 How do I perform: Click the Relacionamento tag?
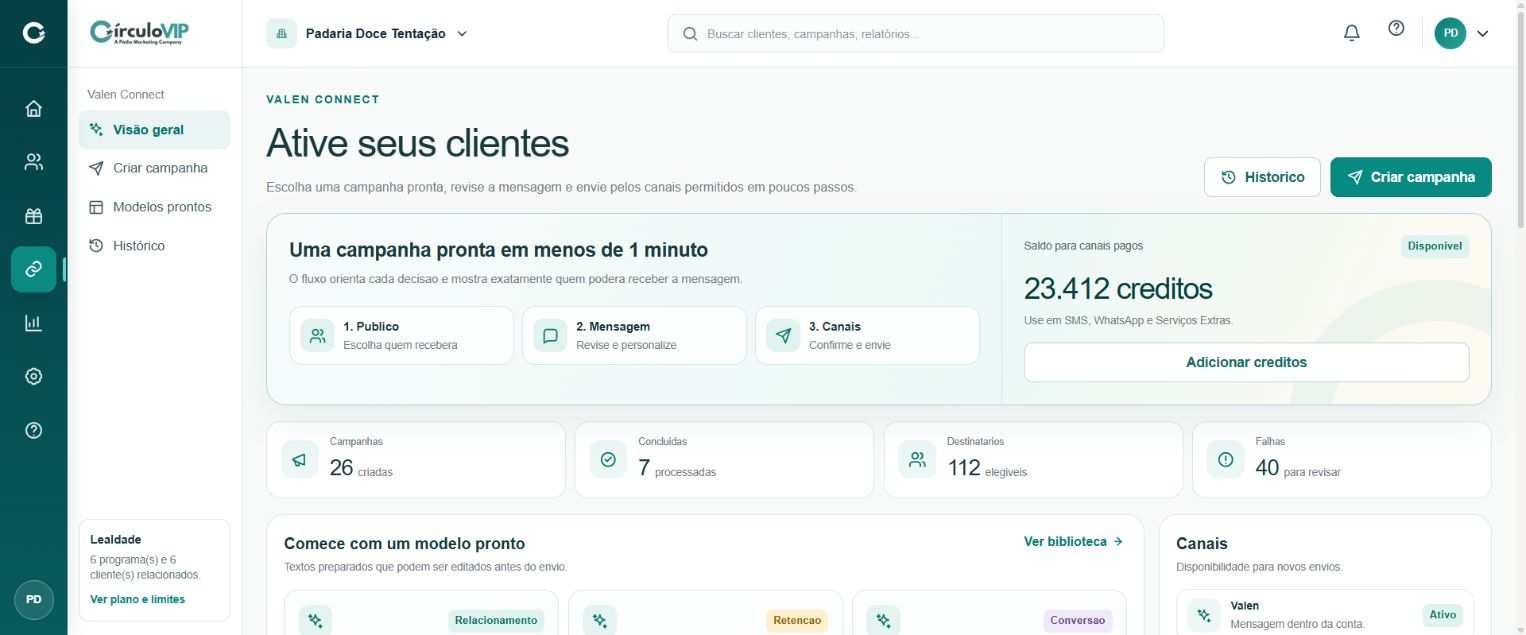[x=496, y=620]
